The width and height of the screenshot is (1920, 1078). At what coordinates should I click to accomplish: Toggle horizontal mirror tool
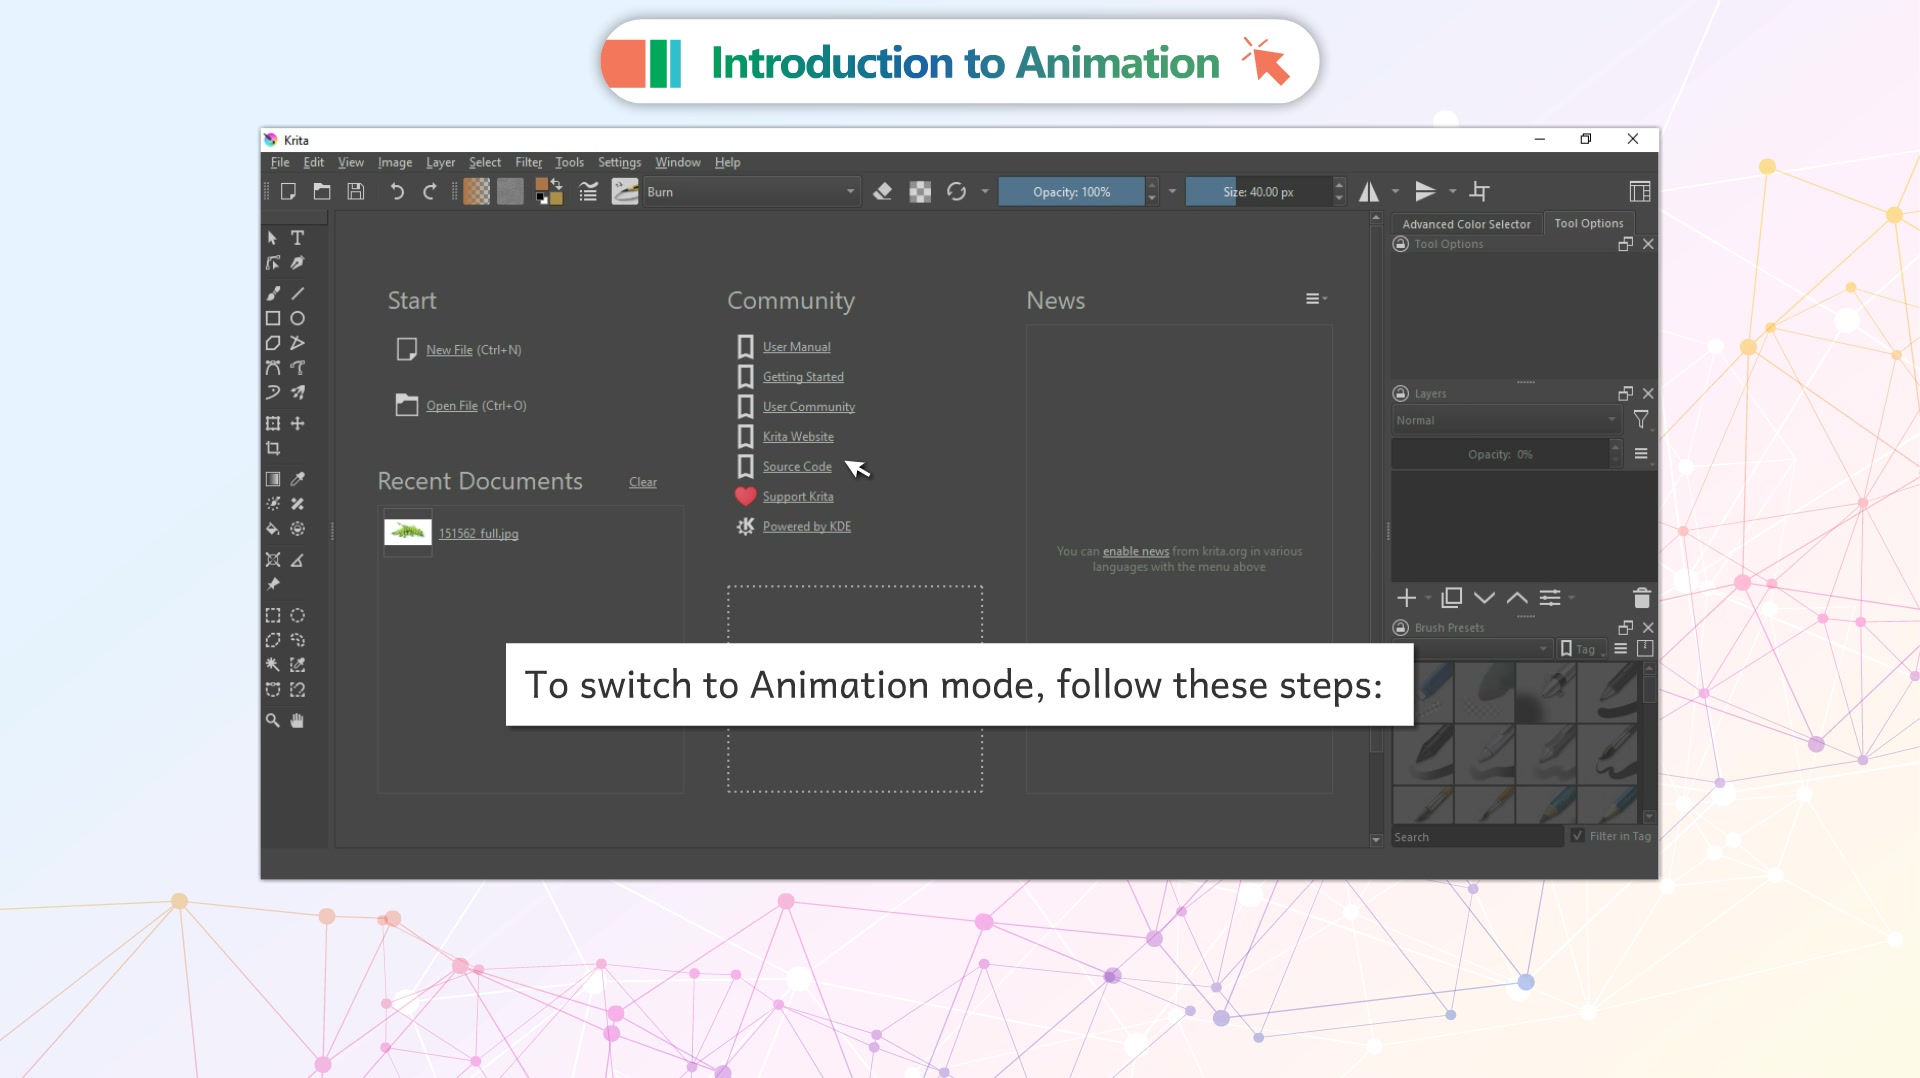1369,192
